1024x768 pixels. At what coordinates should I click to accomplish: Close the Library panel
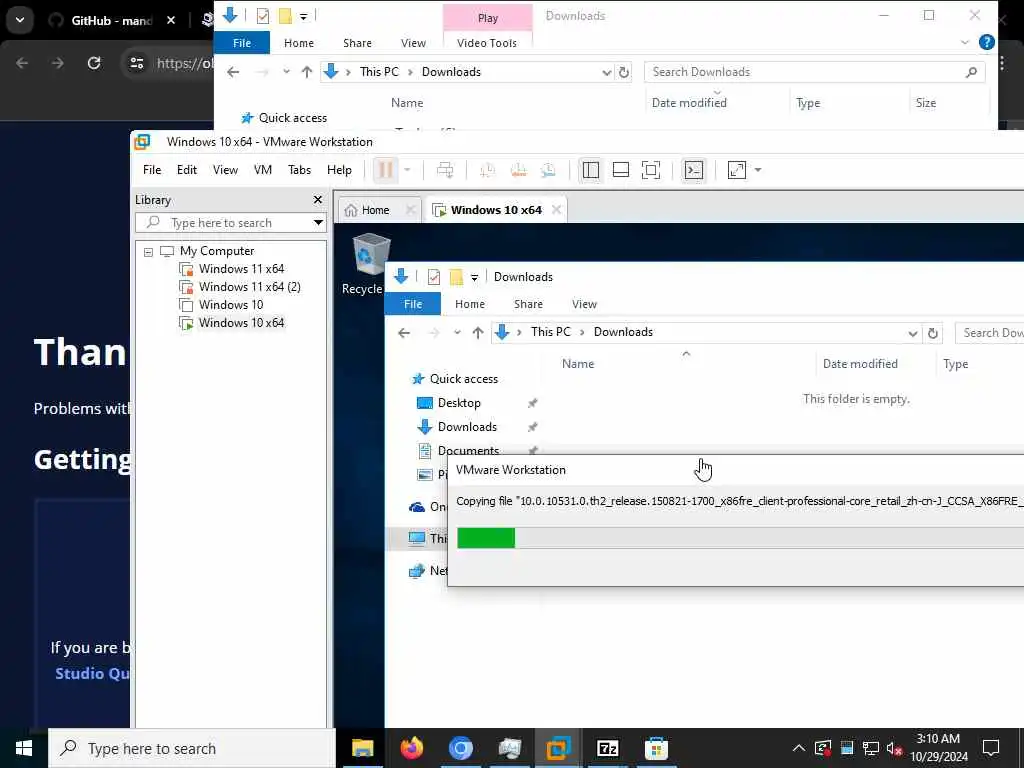point(318,200)
